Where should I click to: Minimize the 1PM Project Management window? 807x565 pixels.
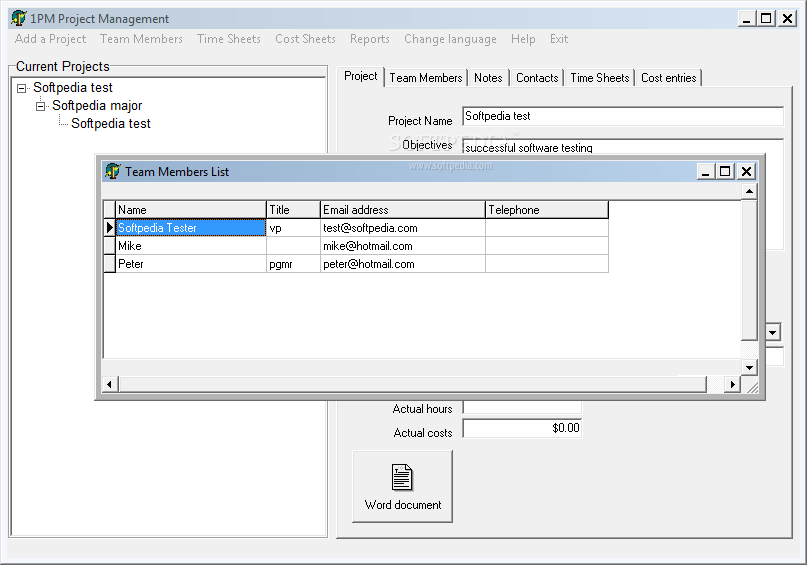coord(747,19)
